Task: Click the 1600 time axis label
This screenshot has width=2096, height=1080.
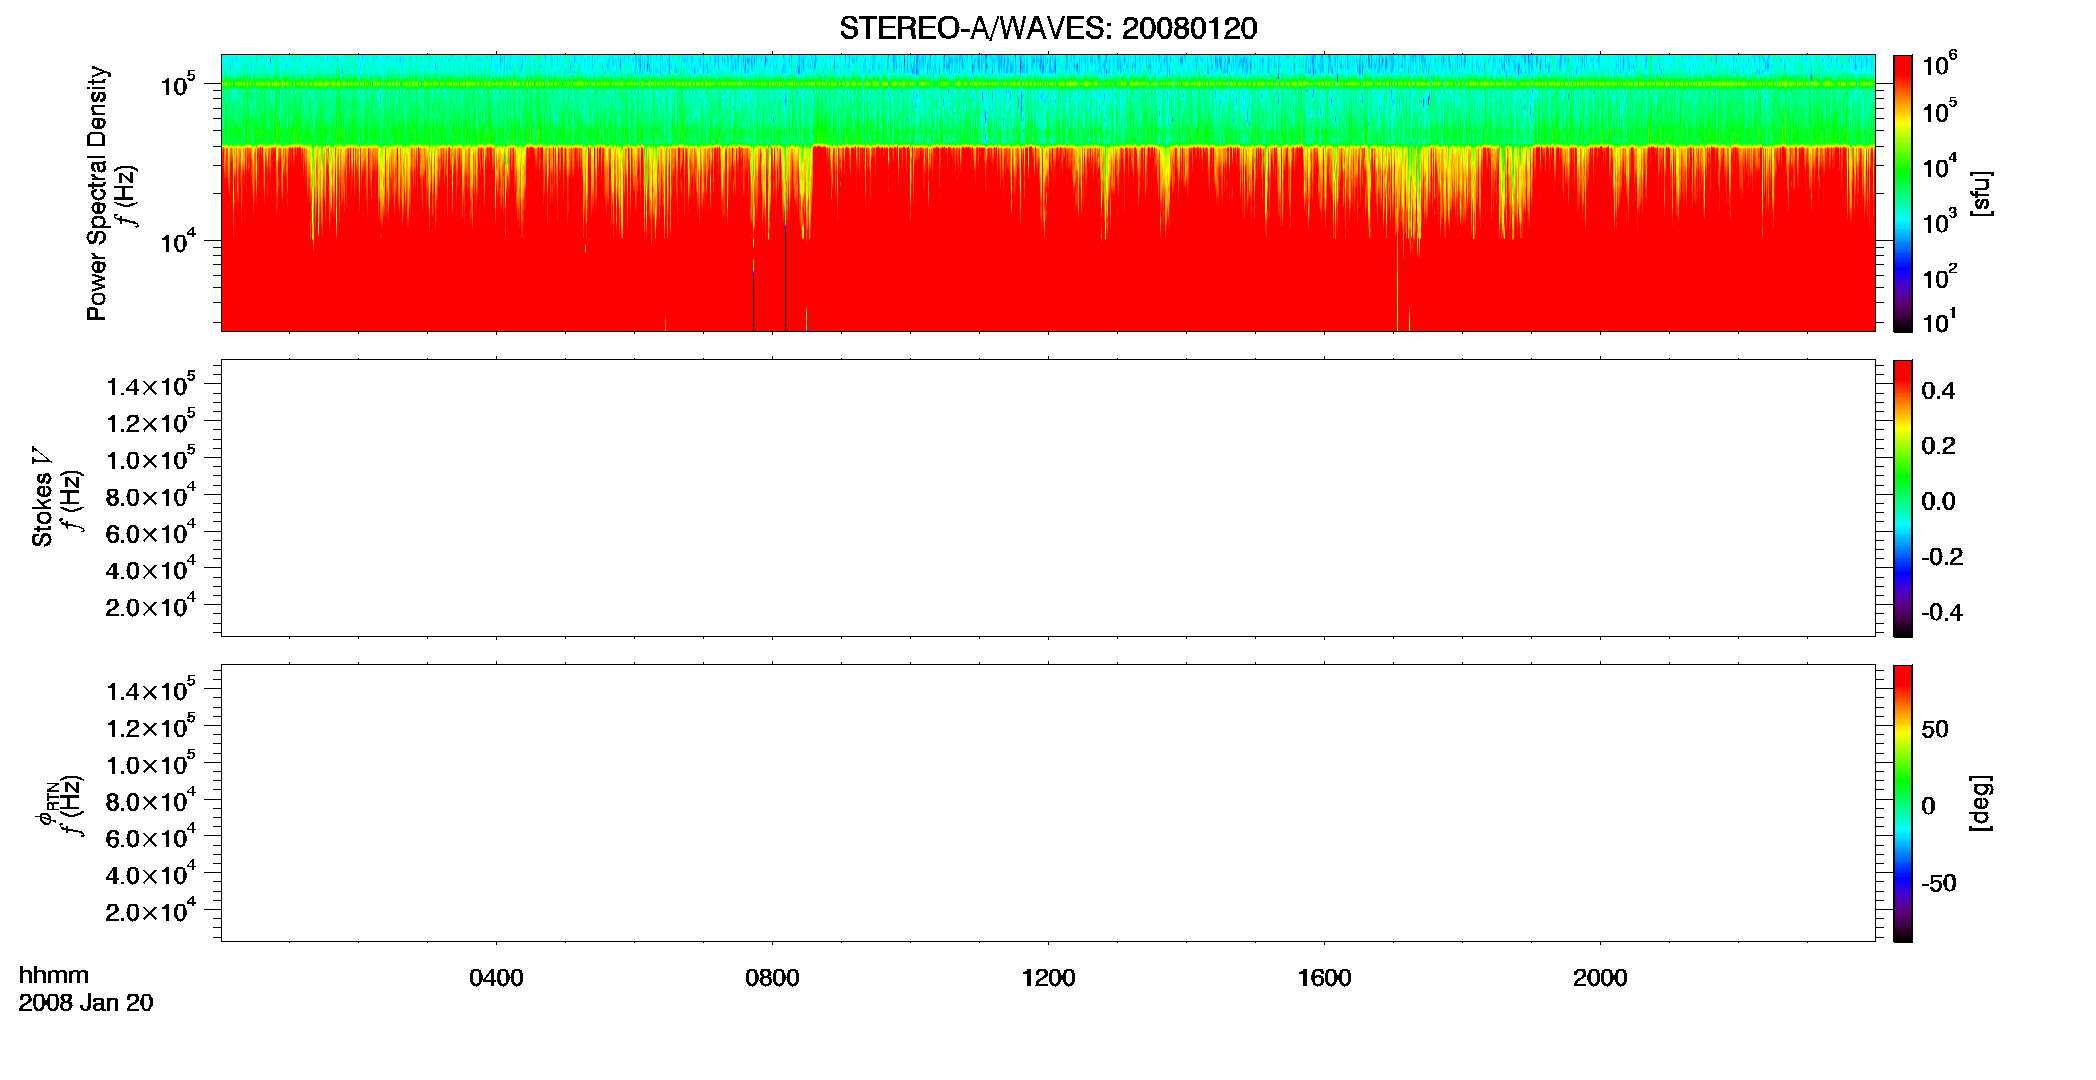Action: [x=1324, y=978]
